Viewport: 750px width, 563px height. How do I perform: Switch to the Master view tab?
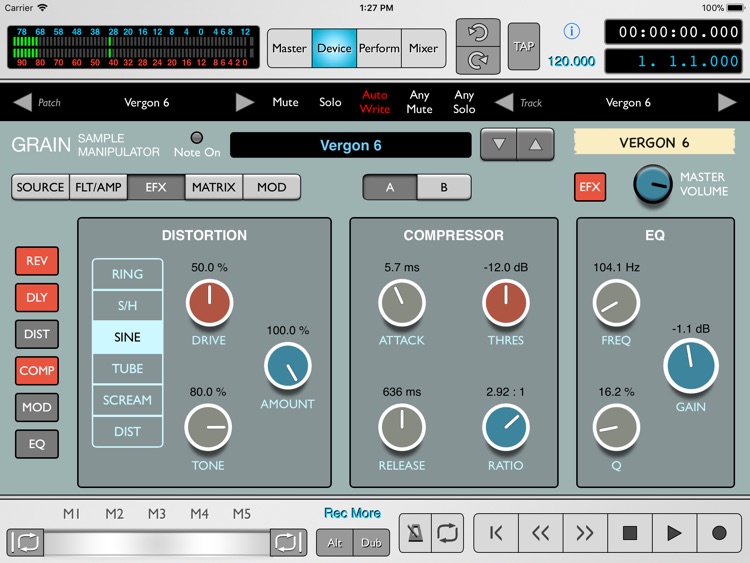[289, 48]
